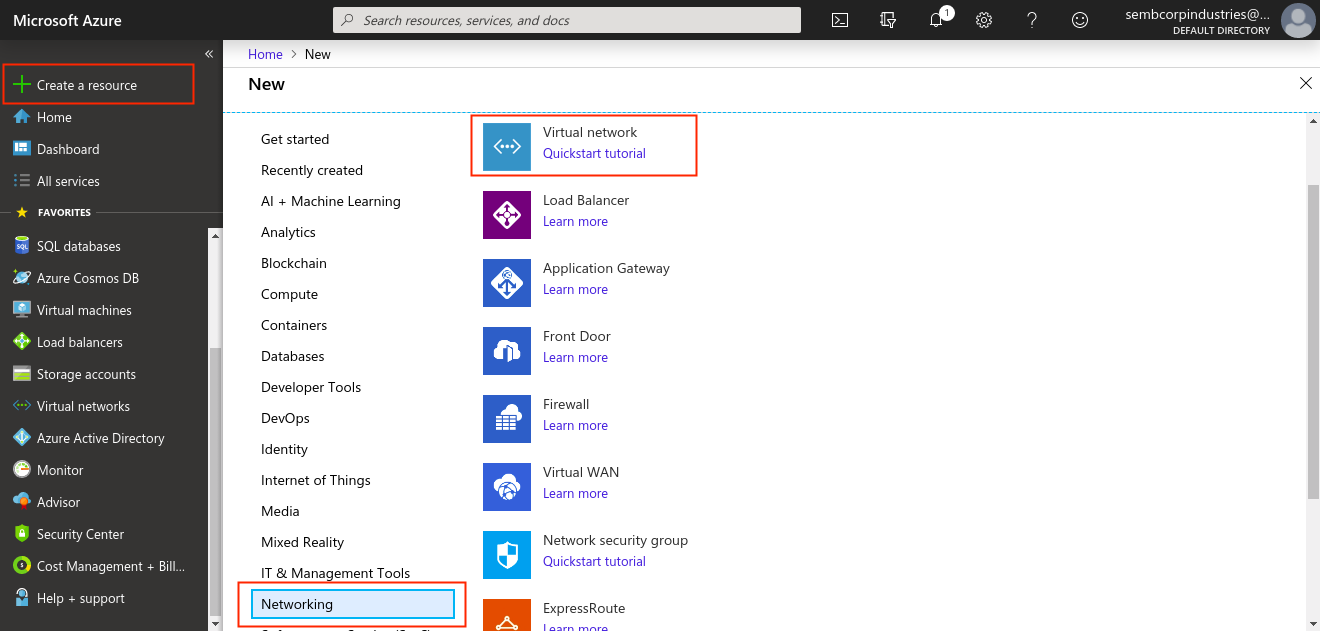The width and height of the screenshot is (1320, 631).
Task: Select the Internet of Things category
Action: 316,480
